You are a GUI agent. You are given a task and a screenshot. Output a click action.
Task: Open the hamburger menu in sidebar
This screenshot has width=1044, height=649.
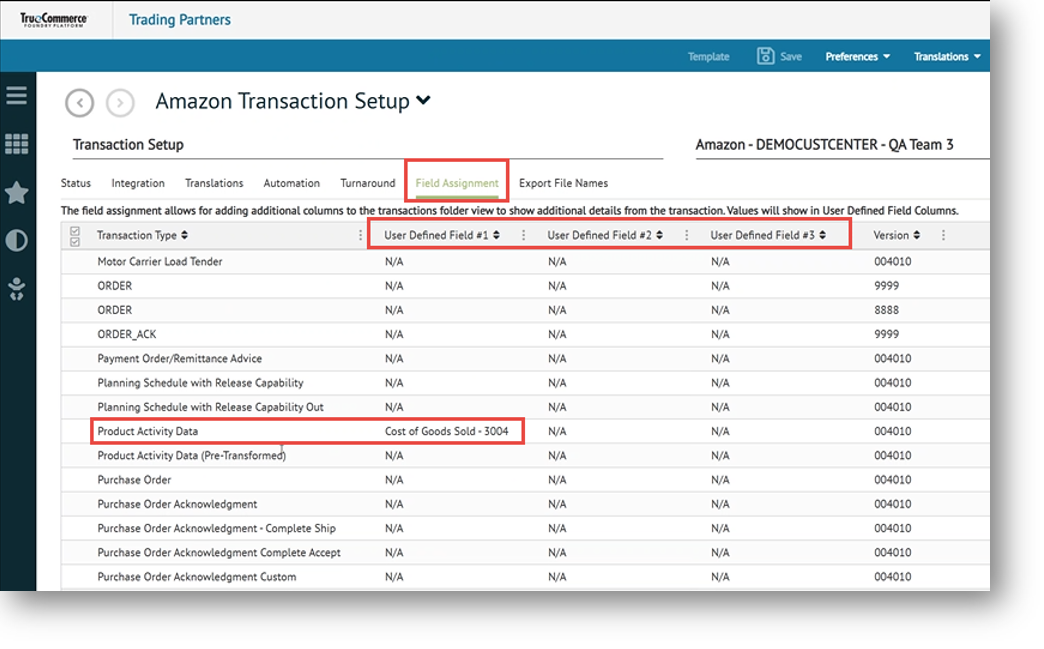click(17, 95)
